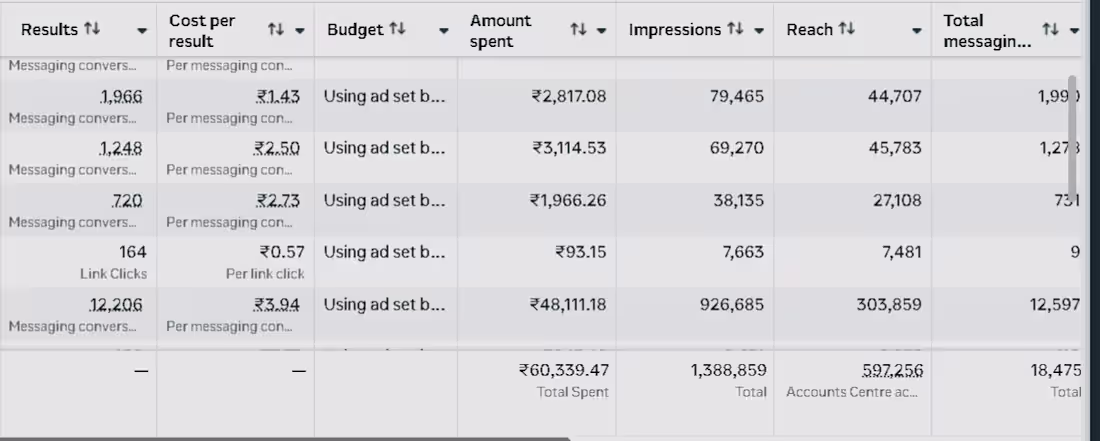
Task: Expand the Budget column dropdown caret
Action: [444, 31]
